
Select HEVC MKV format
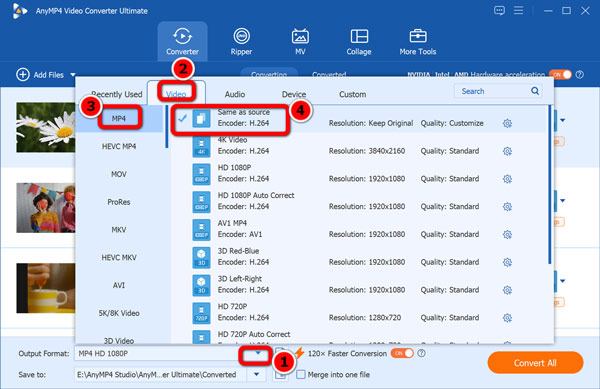[x=119, y=257]
